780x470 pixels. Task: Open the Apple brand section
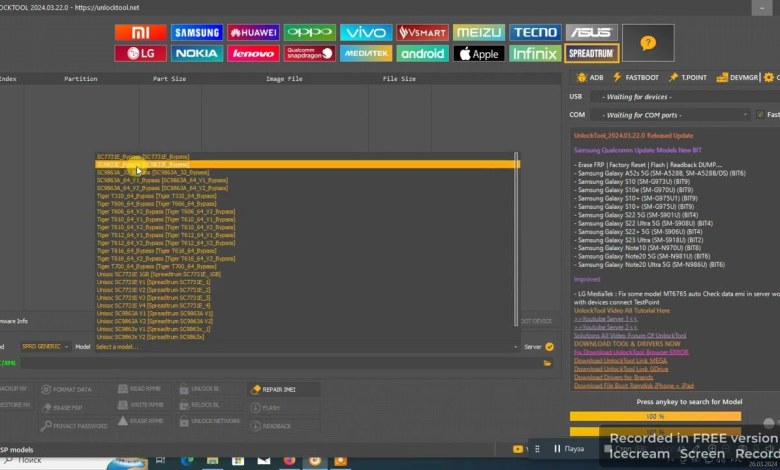(x=479, y=53)
